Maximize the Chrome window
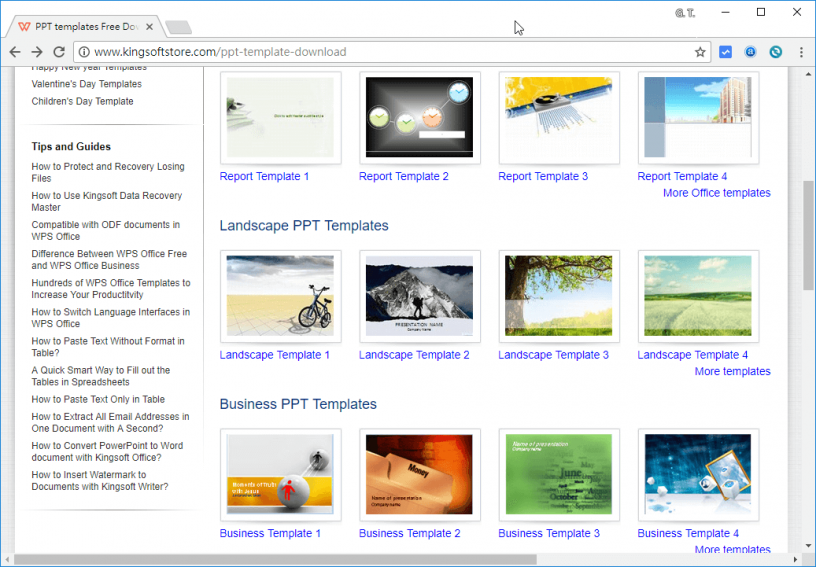 pos(761,12)
